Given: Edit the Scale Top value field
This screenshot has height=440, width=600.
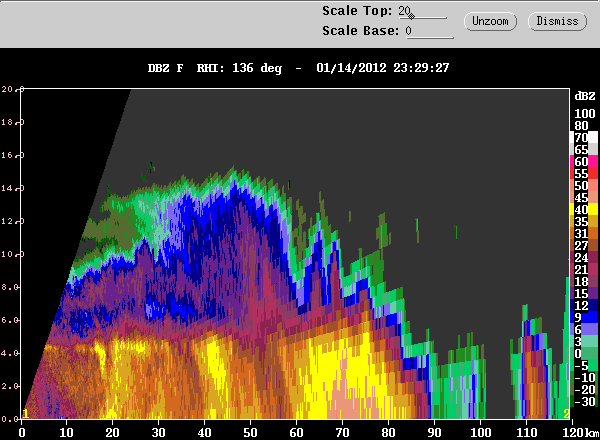Looking at the screenshot, I should [422, 11].
